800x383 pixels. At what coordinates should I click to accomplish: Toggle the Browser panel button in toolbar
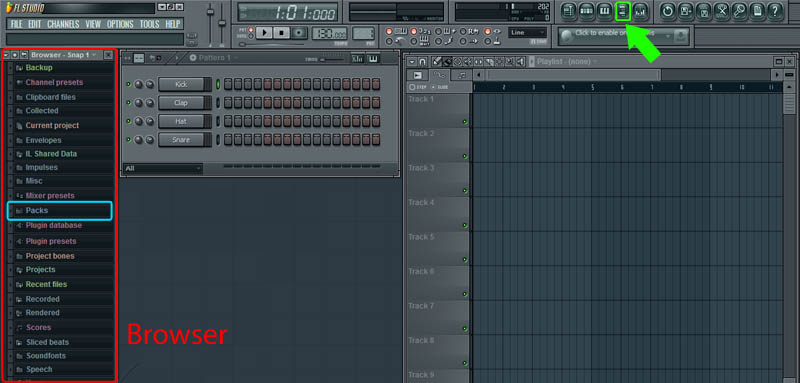[622, 10]
